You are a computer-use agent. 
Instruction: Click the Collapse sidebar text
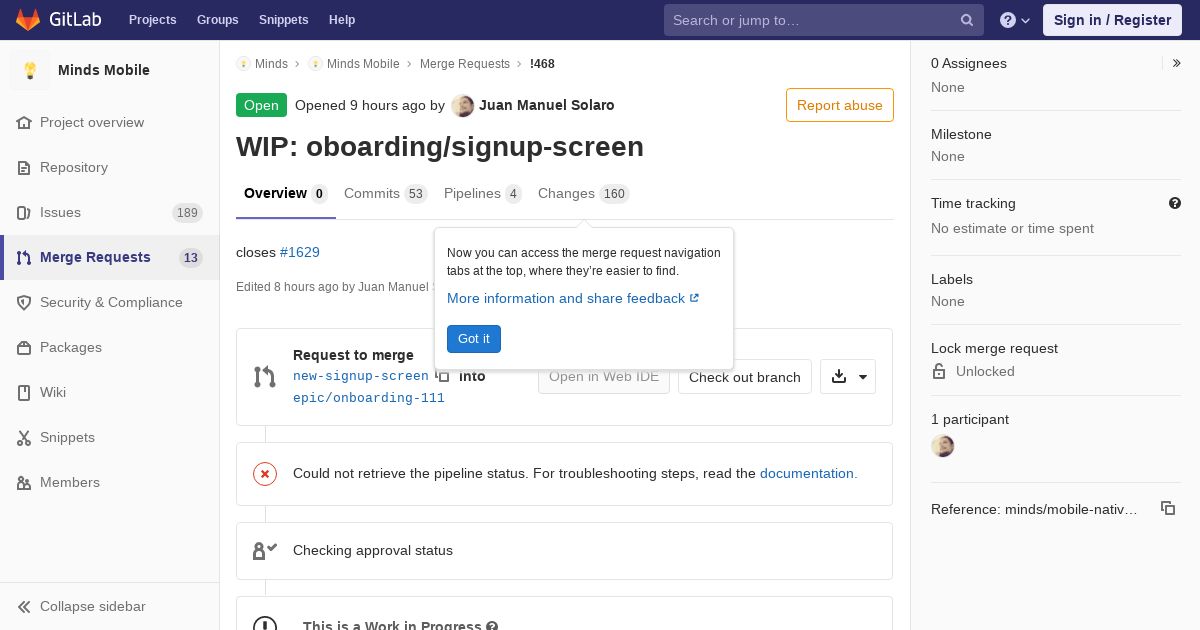pos(93,607)
